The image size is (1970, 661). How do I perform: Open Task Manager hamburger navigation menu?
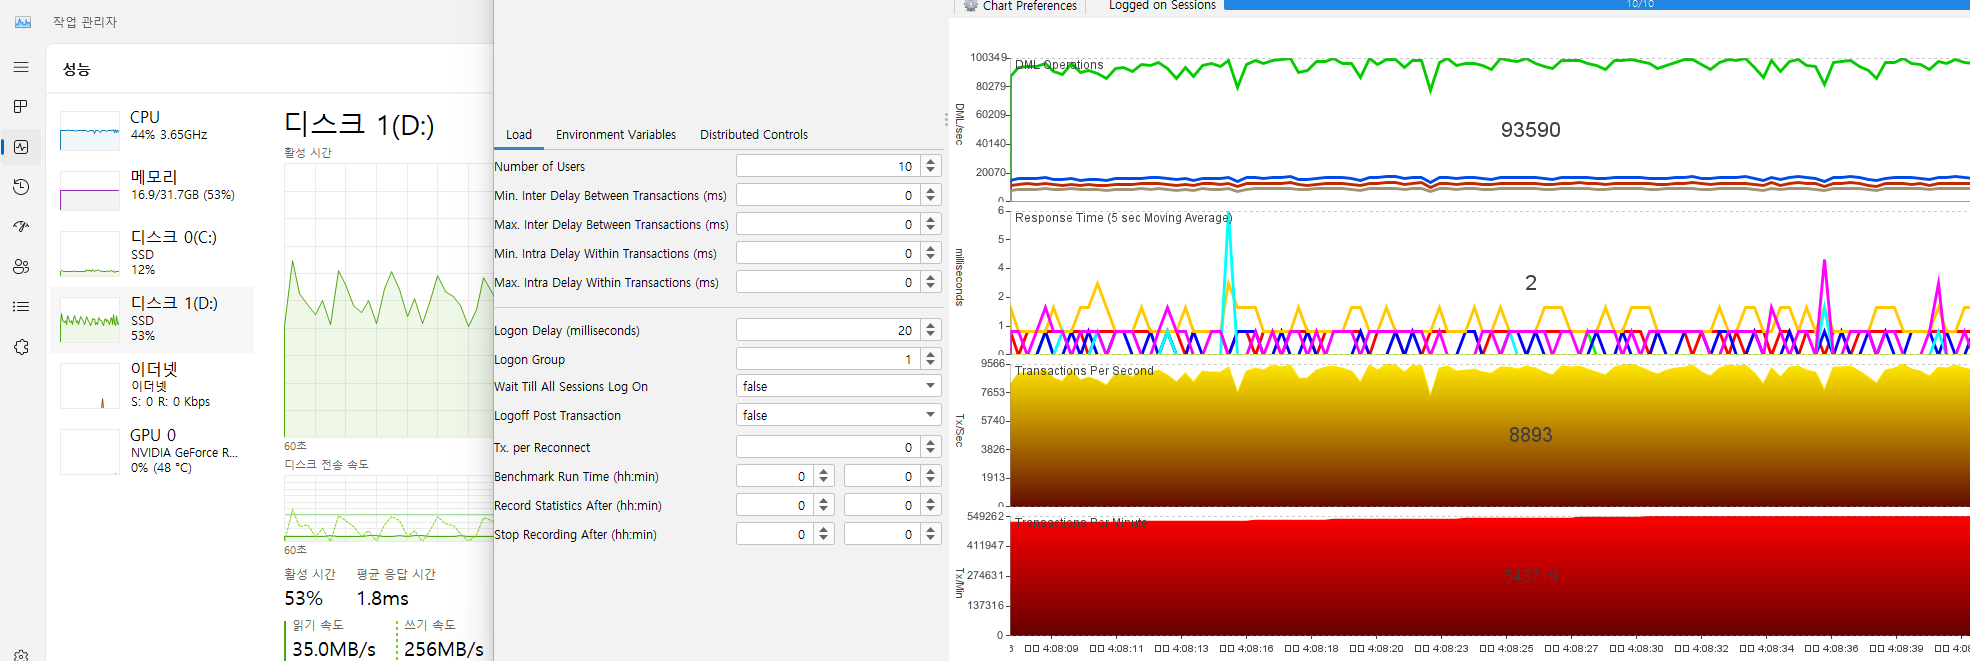(21, 67)
